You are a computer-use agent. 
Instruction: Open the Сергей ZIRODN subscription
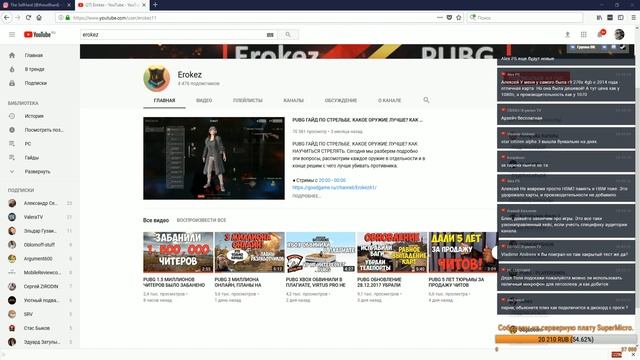click(40, 287)
